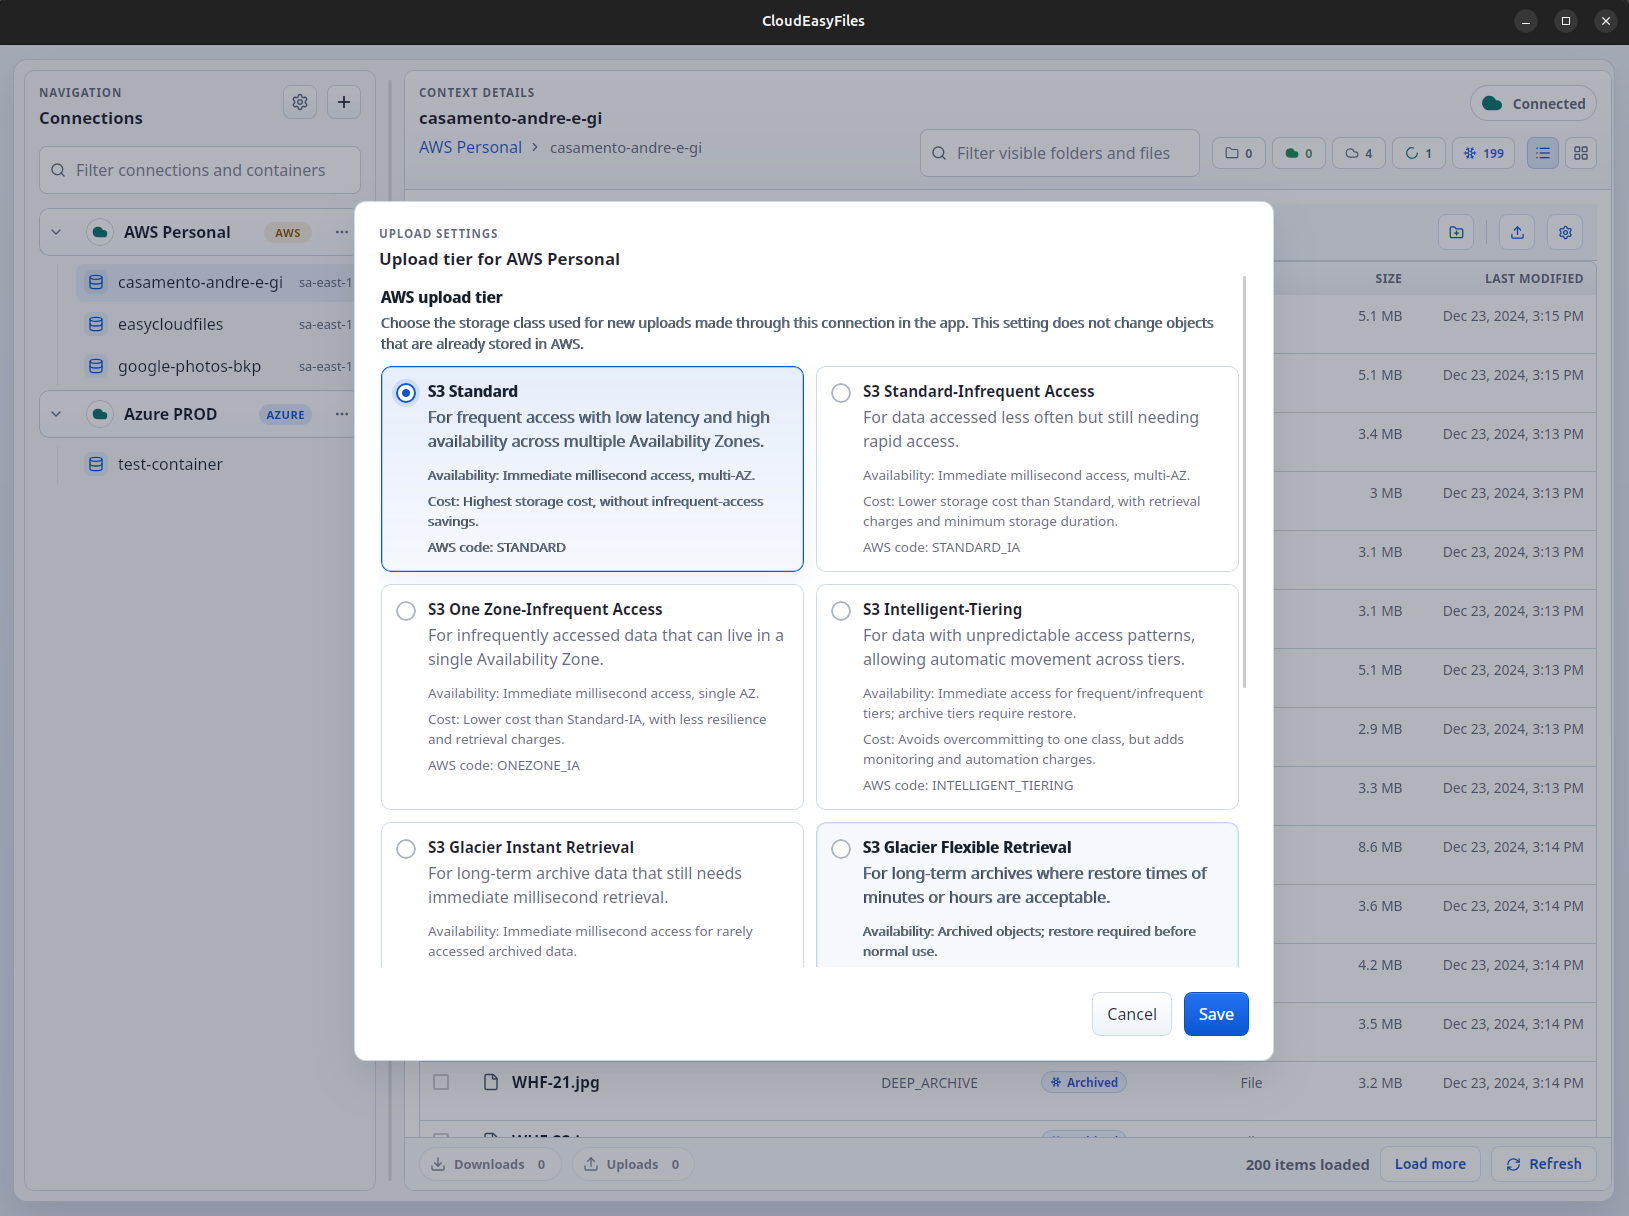The width and height of the screenshot is (1629, 1216).
Task: Switch to grid view layout
Action: 1581,153
